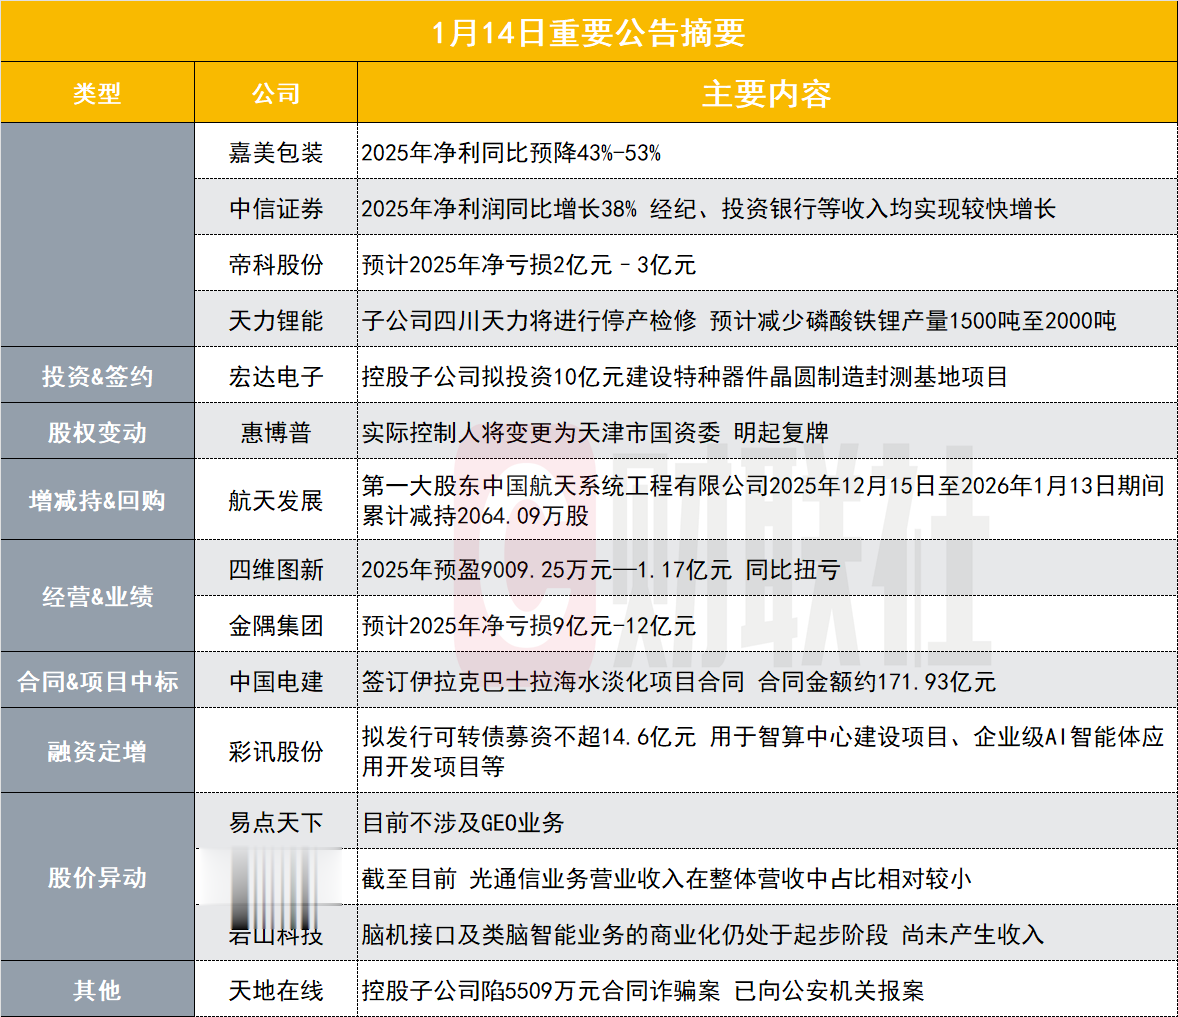Image resolution: width=1178 pixels, height=1017 pixels.
Task: Click text '2025年净利同比预降43%-53%'
Action: 511,152
